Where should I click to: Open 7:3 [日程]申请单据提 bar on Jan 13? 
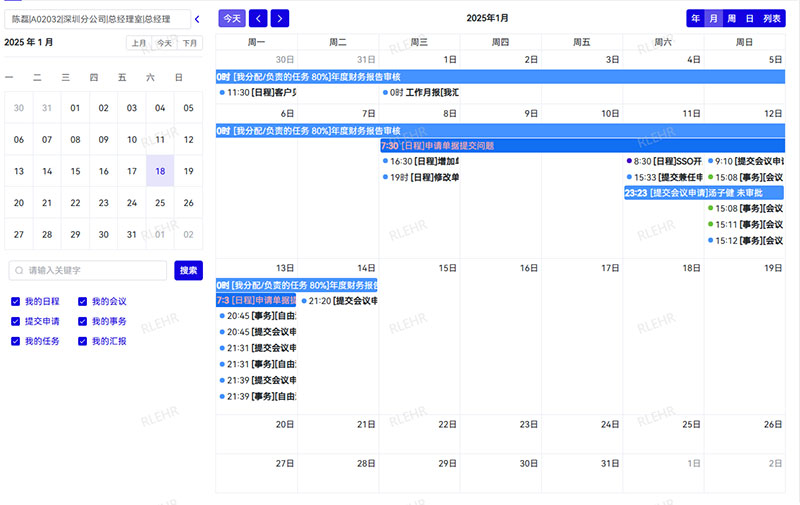256,300
